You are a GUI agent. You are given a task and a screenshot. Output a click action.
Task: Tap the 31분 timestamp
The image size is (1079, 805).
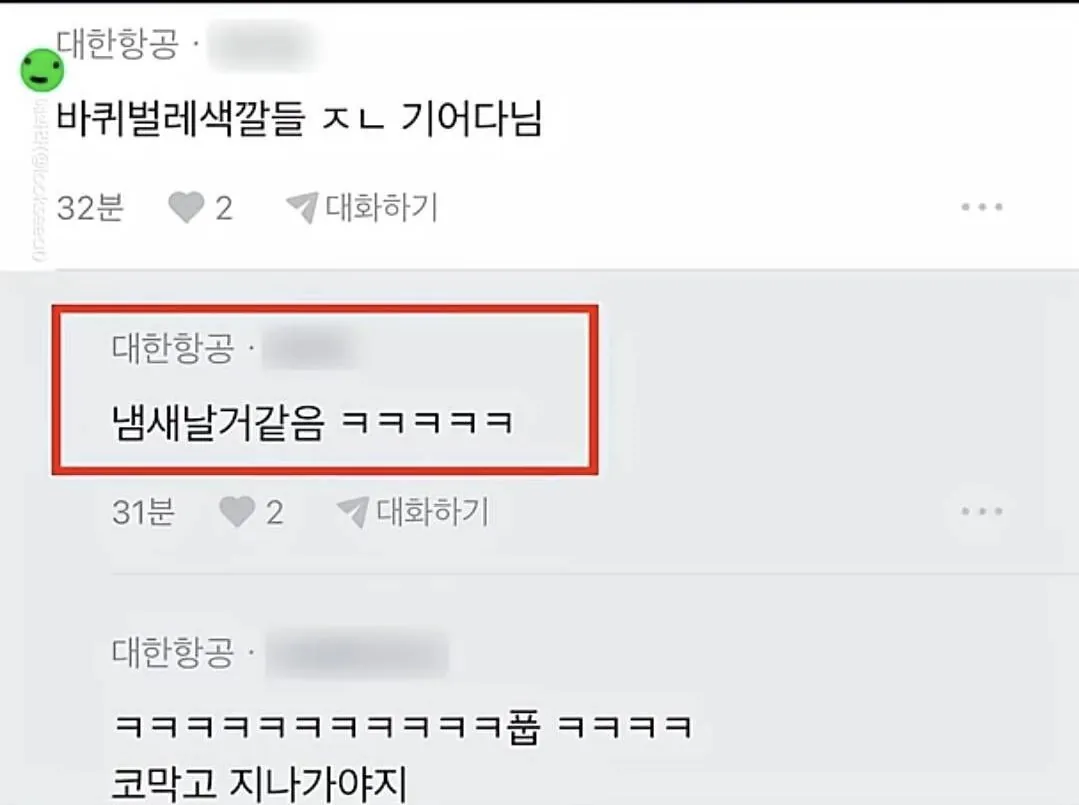143,513
